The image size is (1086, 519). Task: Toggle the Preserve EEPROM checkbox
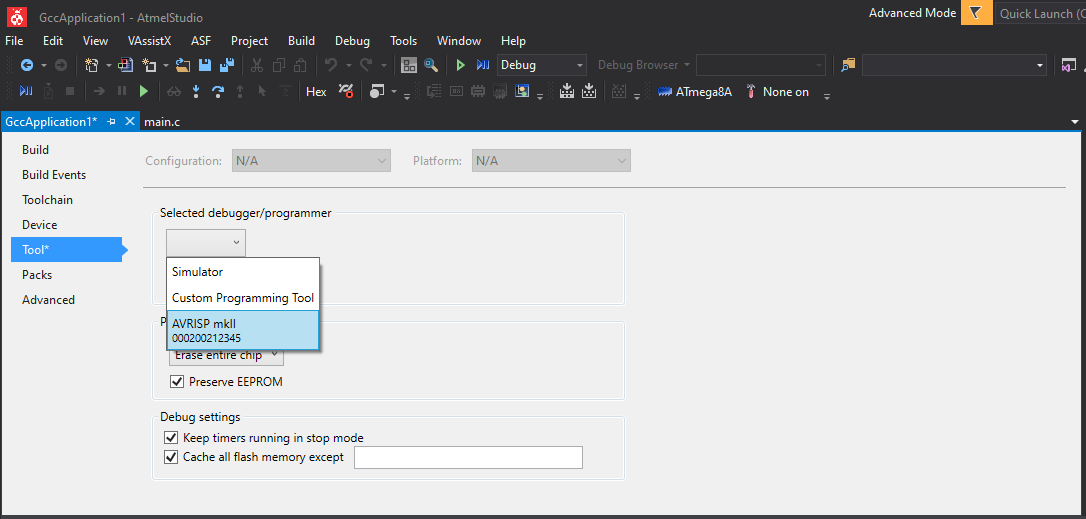[x=177, y=382]
